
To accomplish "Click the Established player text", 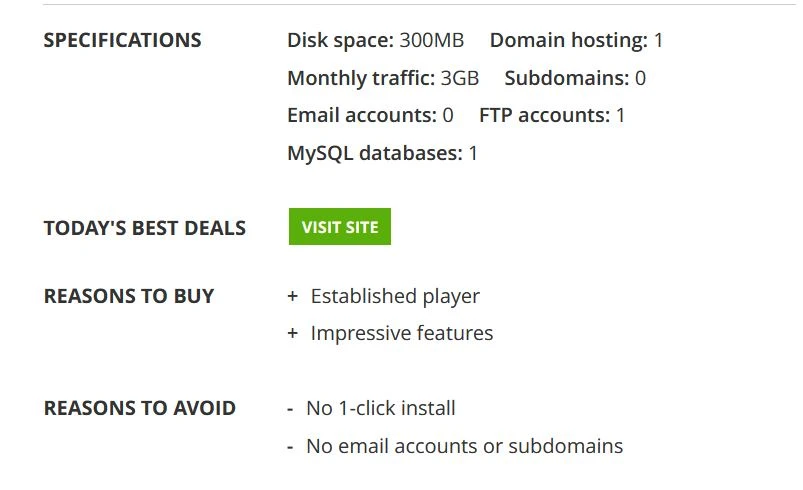I will coord(395,296).
